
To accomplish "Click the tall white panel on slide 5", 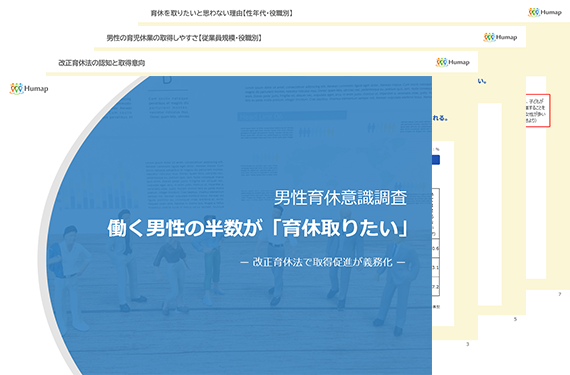I will tap(490, 204).
